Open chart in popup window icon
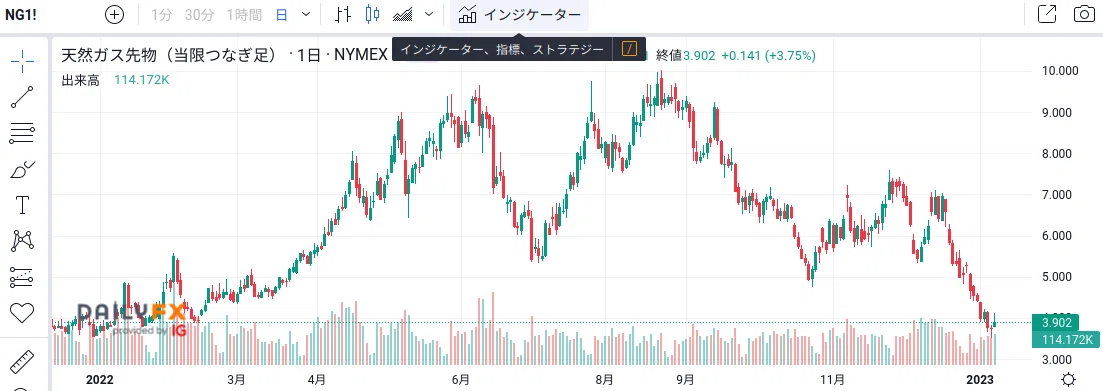Screen dimensions: 1103x391 pyautogui.click(x=1047, y=14)
